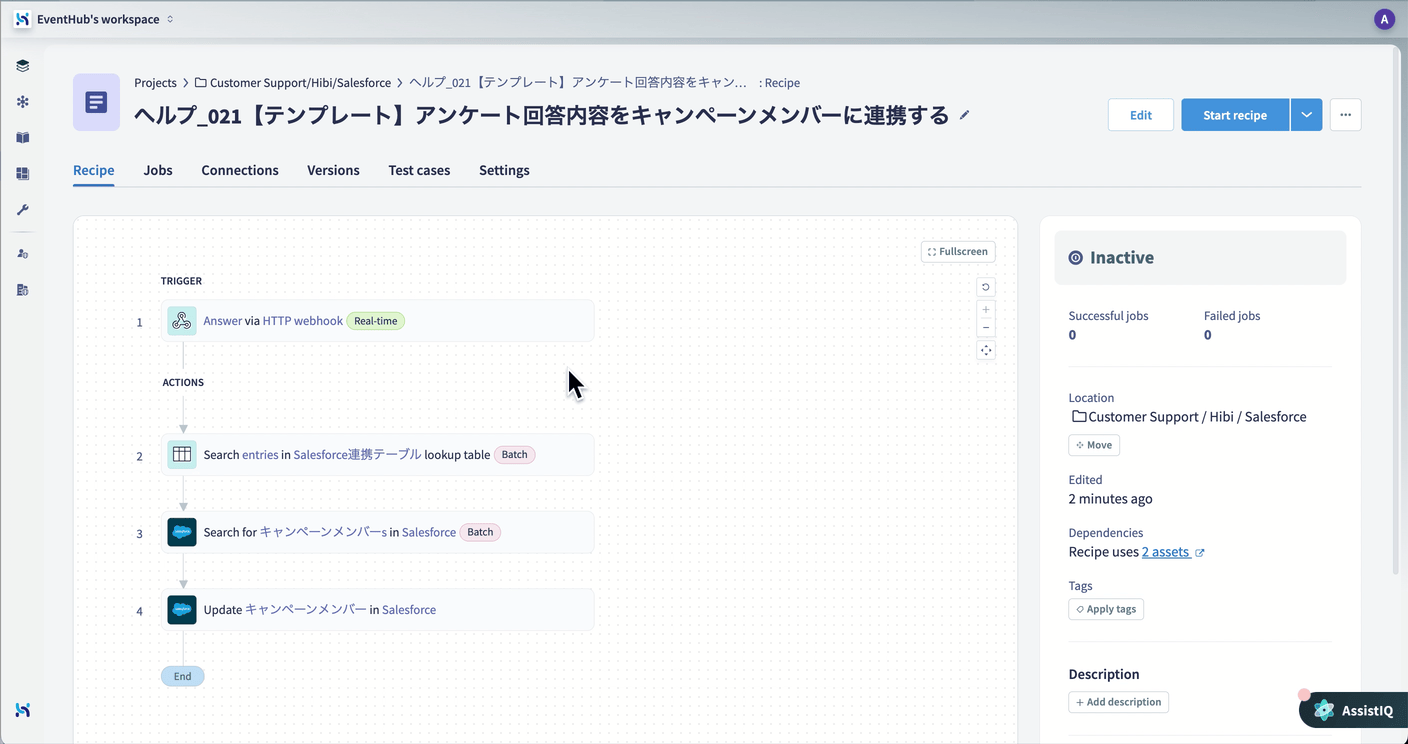Zoom in with the plus icon
The image size is (1408, 744).
pos(986,310)
